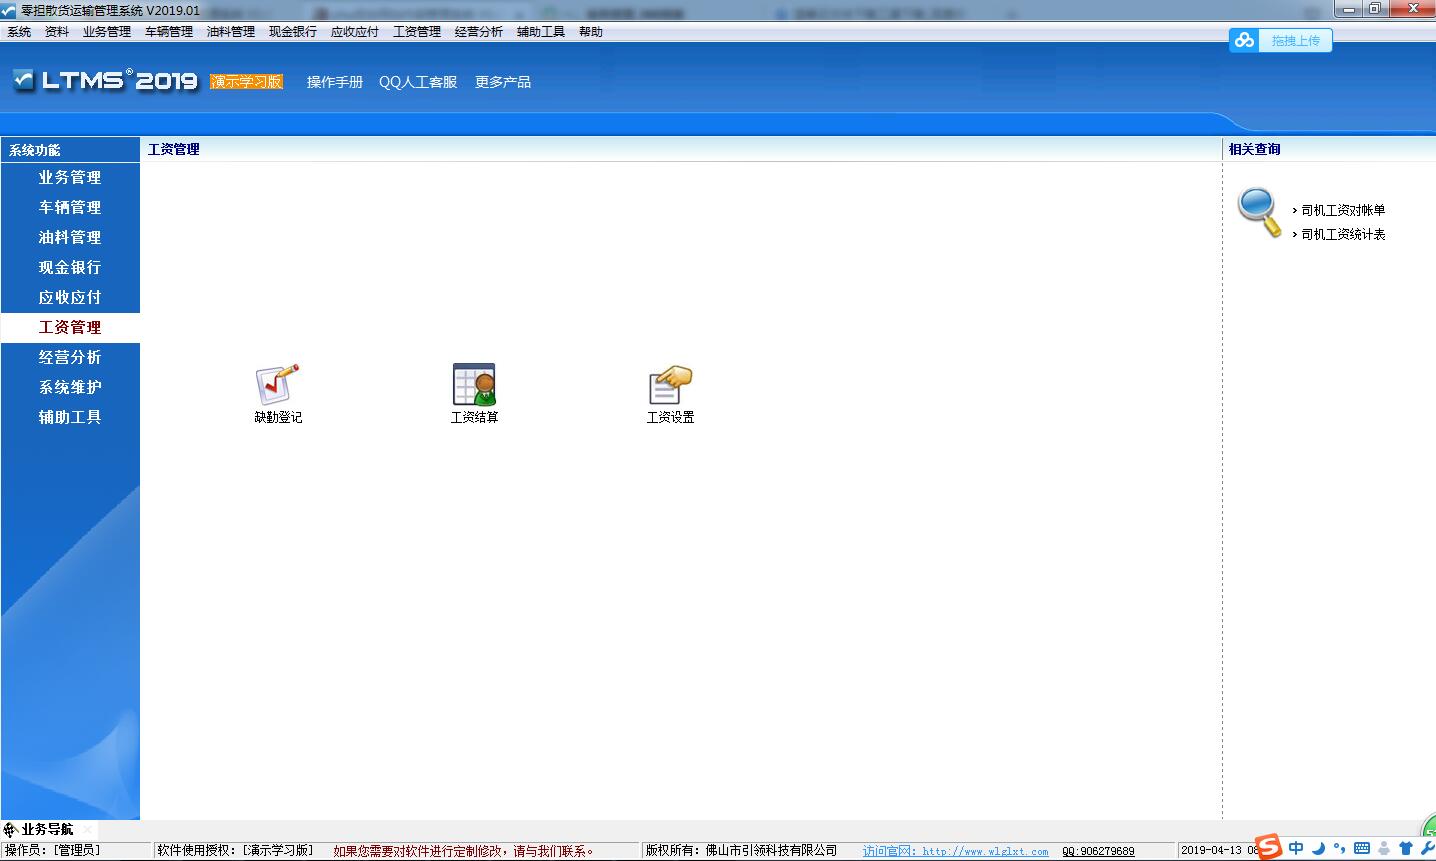Click the 版权所有 copyright status entry
The height and width of the screenshot is (861, 1436).
click(x=741, y=851)
